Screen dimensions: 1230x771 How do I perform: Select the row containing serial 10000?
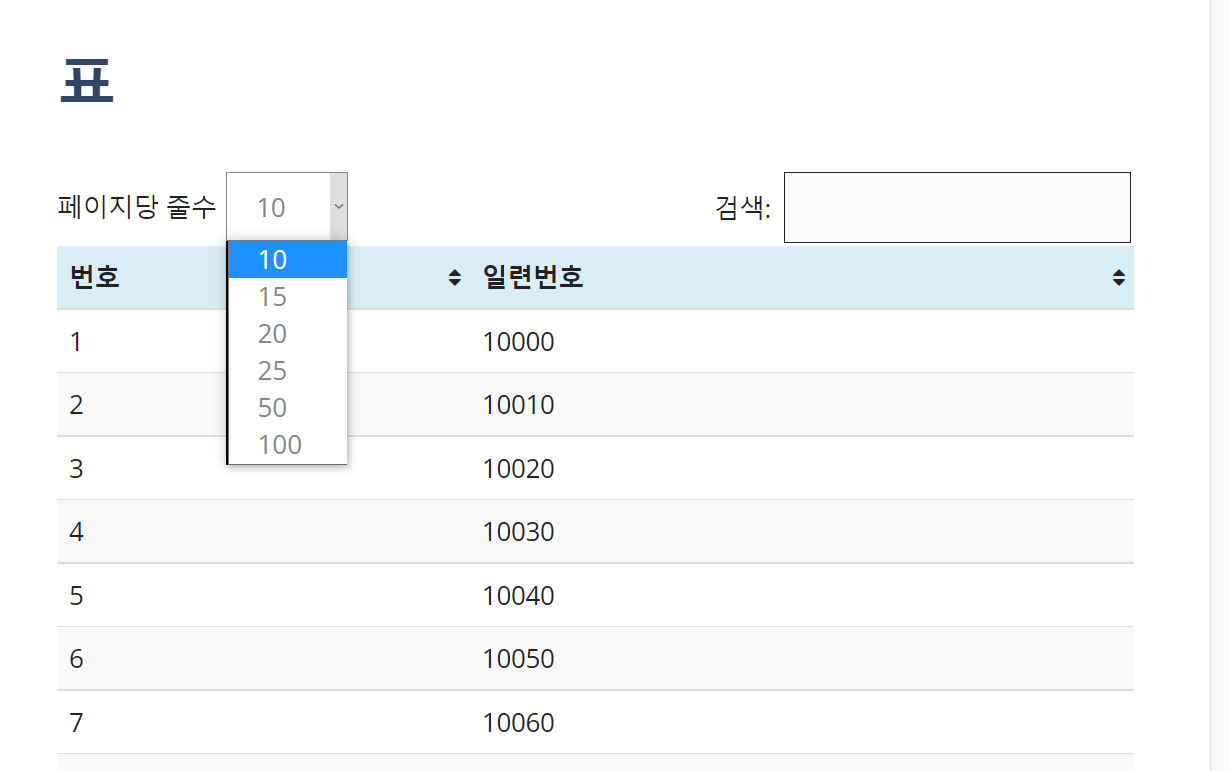(520, 341)
